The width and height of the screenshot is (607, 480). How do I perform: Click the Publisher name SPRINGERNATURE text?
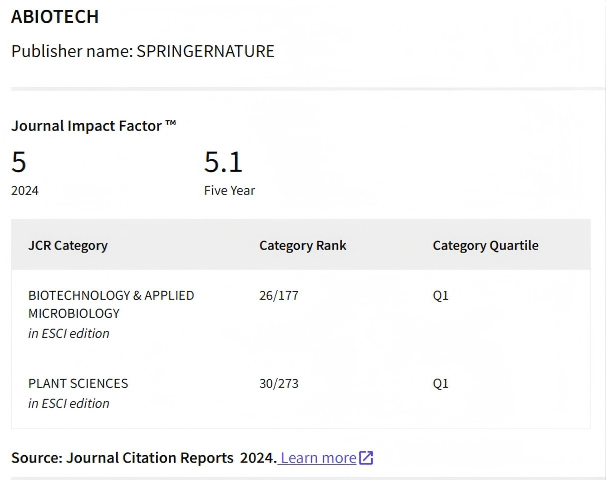[142, 51]
